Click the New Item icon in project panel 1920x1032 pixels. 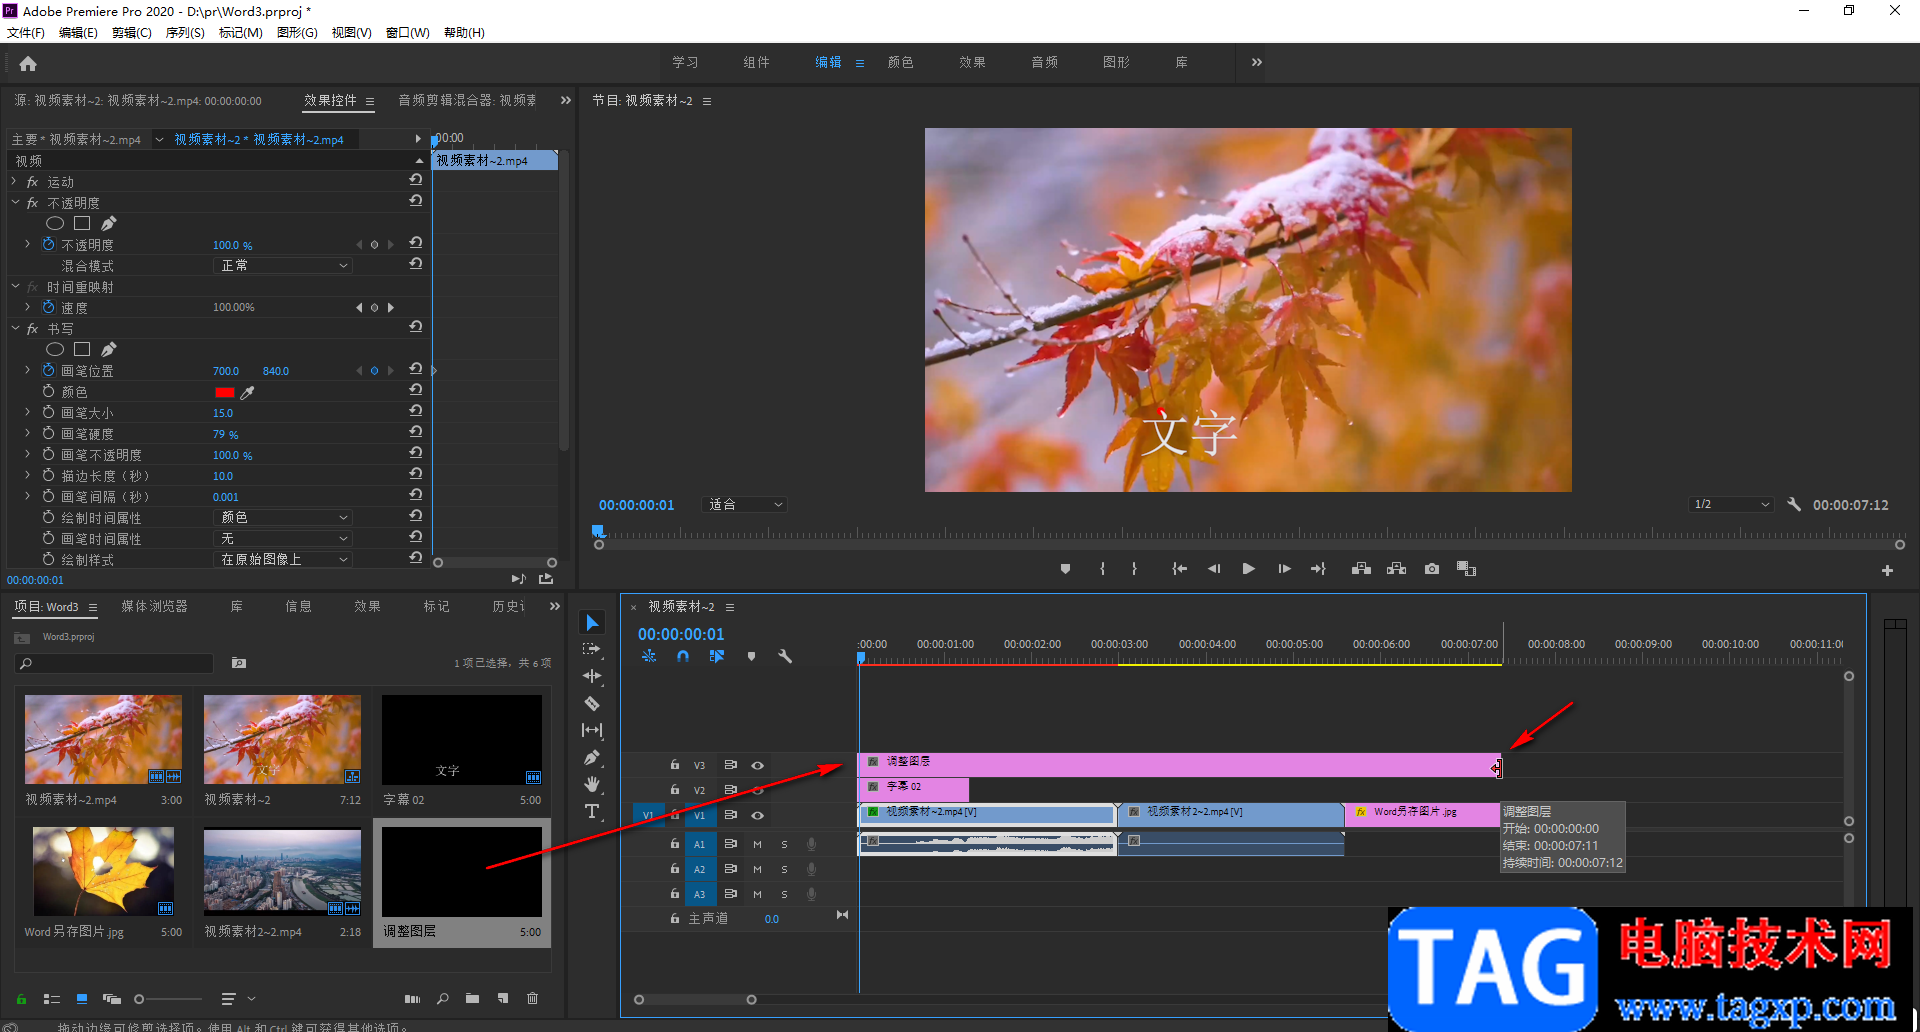tap(503, 998)
